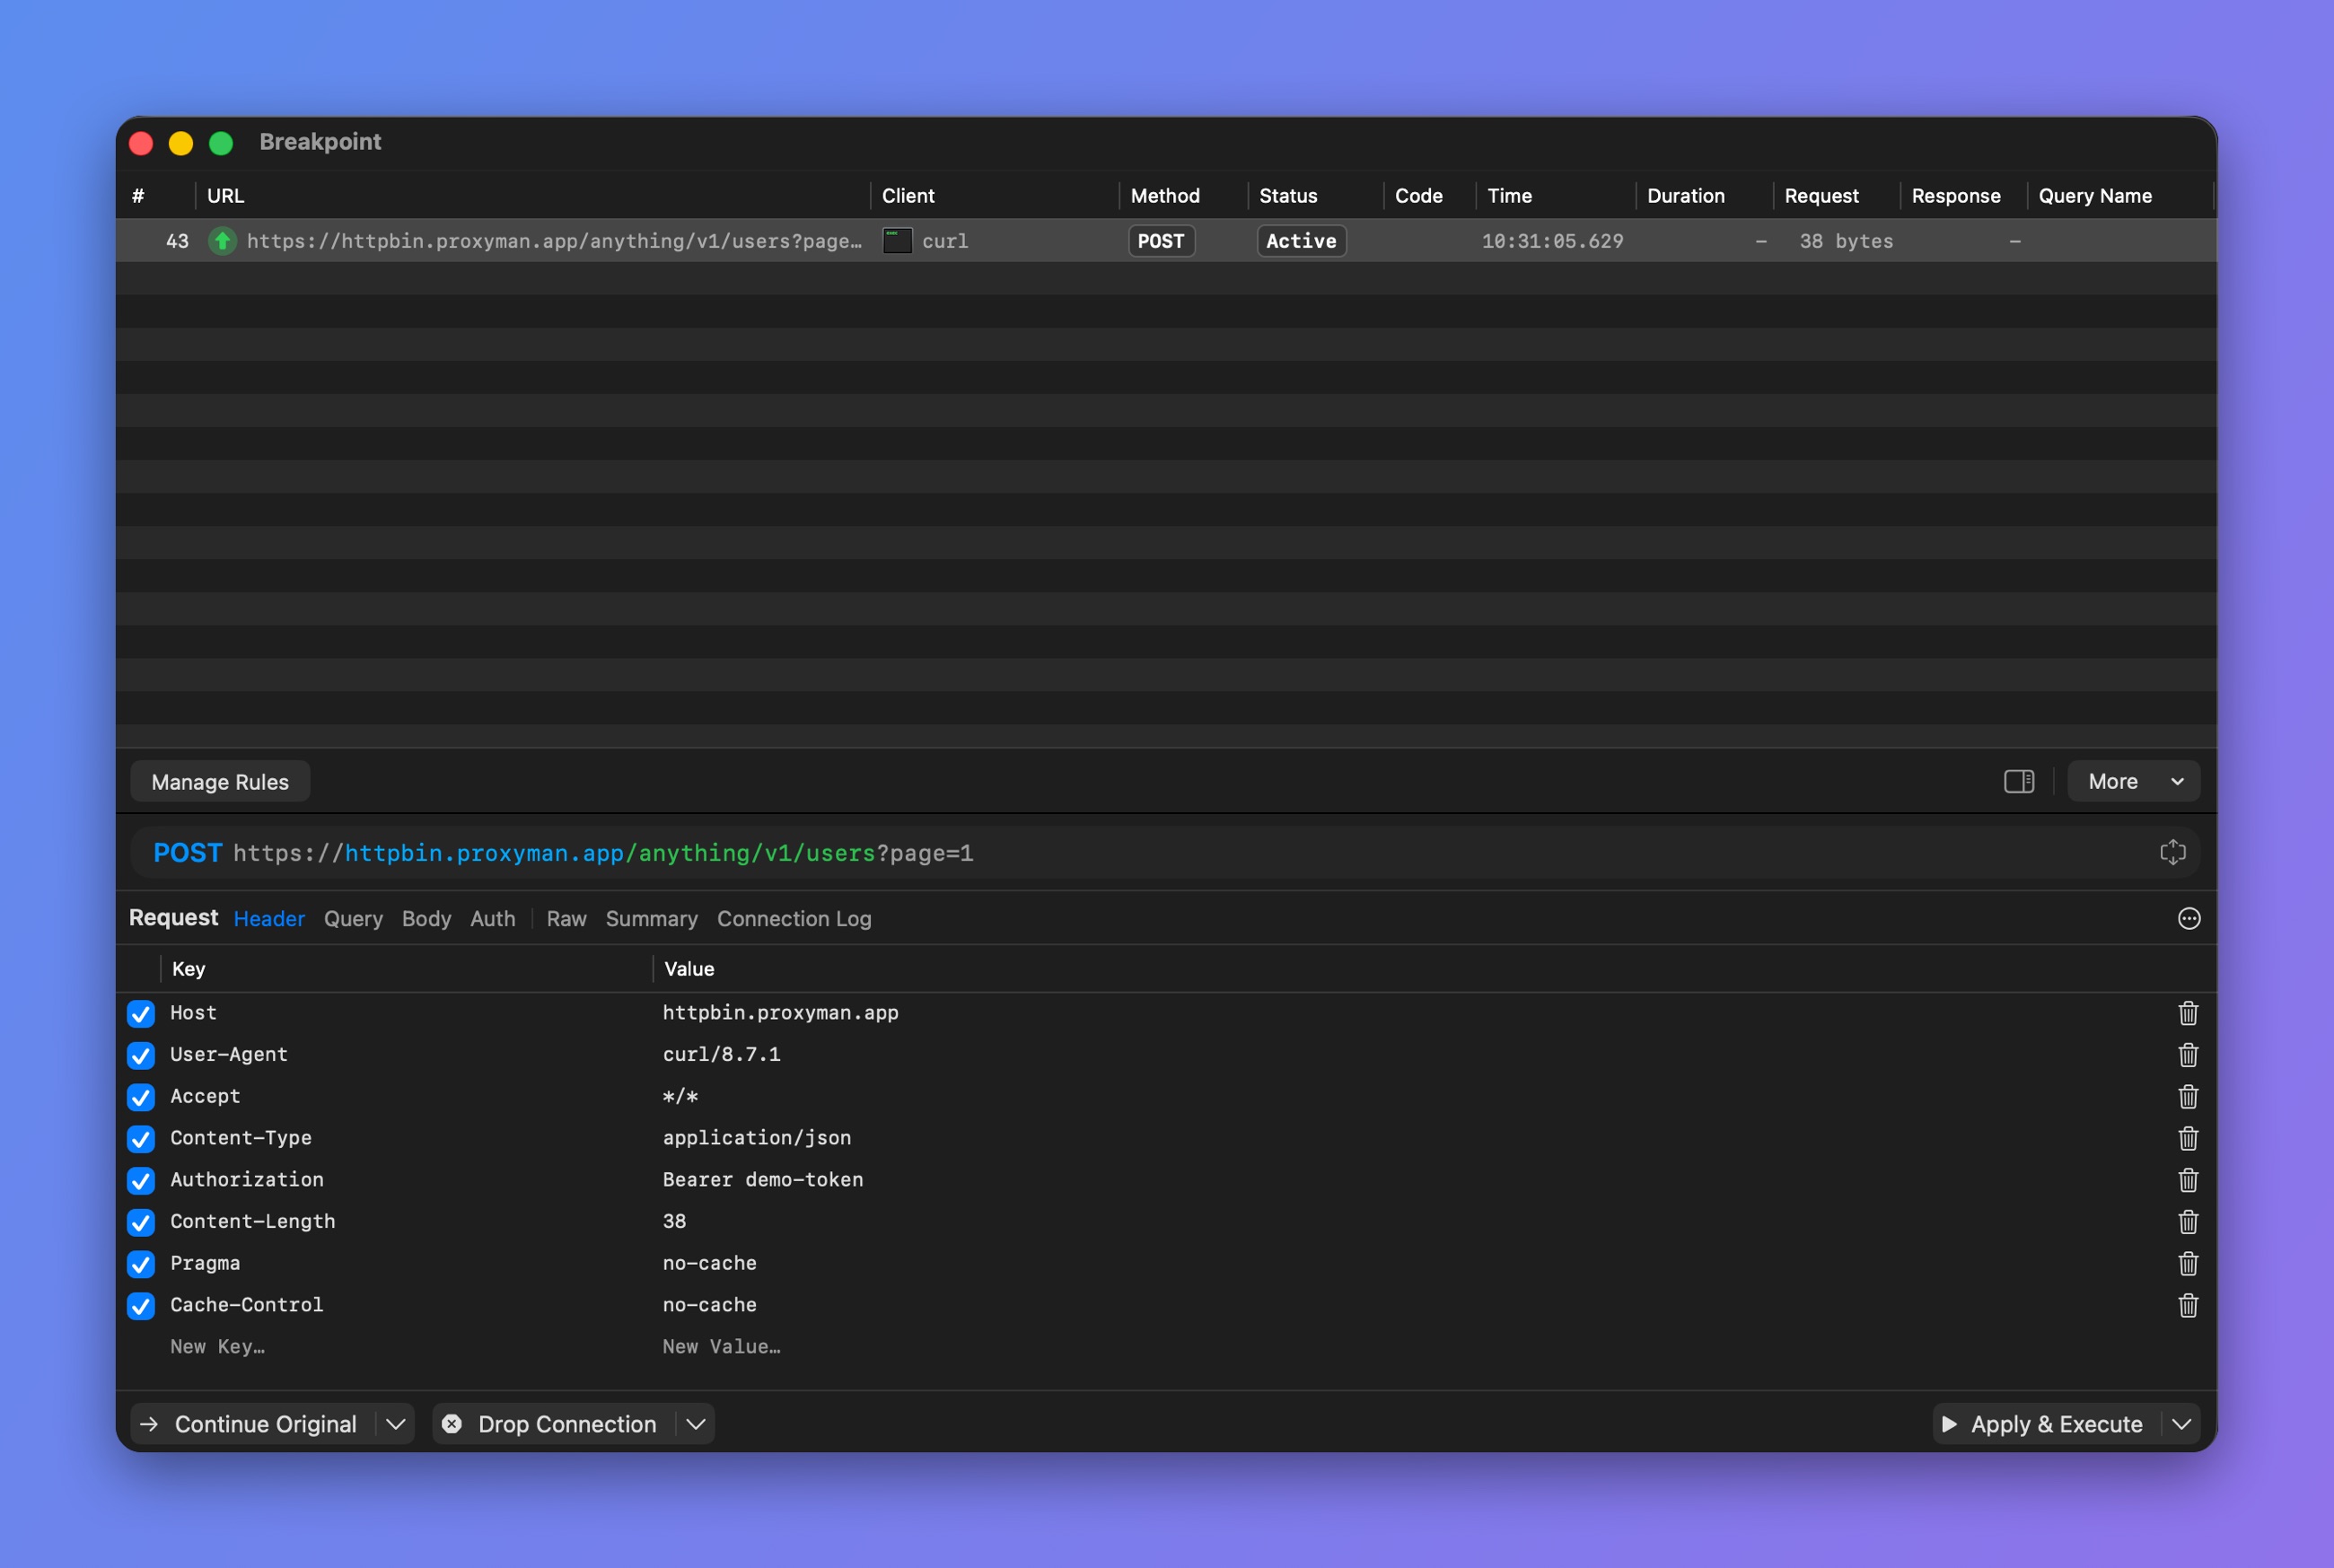This screenshot has width=2334, height=1568.
Task: Click the Bearer demo-token value
Action: click(x=763, y=1180)
